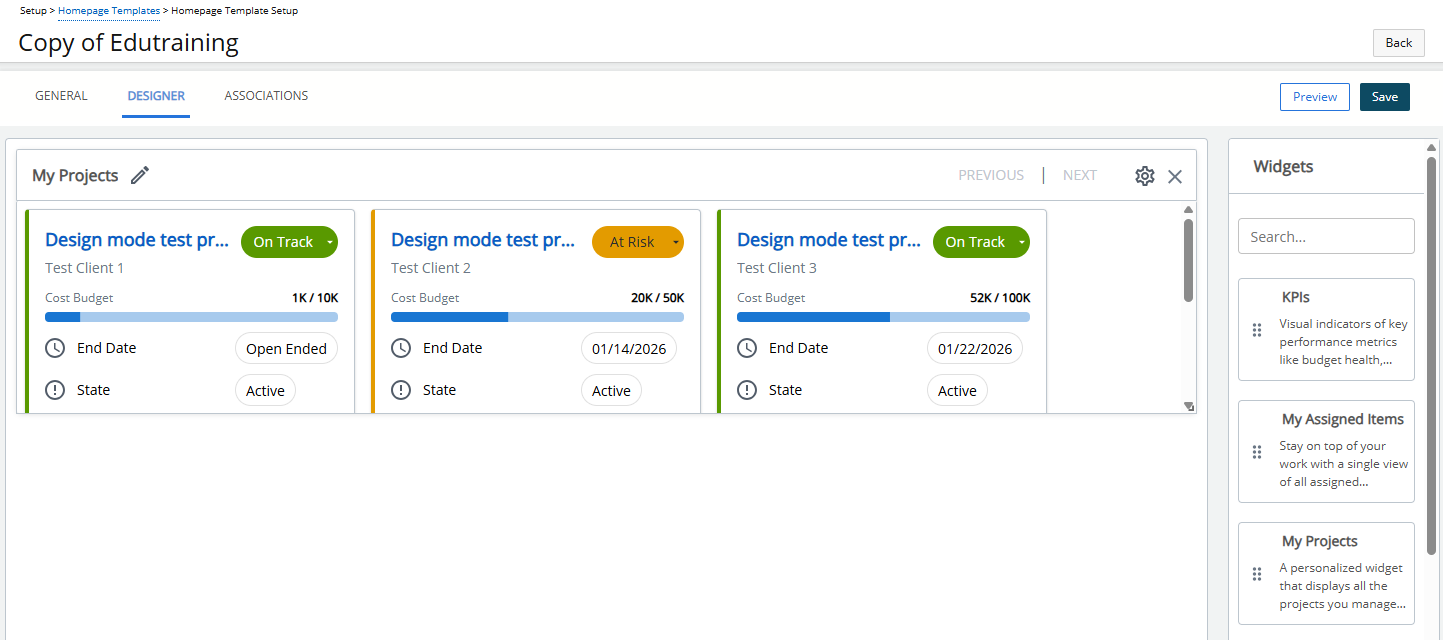
Task: Expand the On Track status dropdown for Test Client 3
Action: 1021,241
